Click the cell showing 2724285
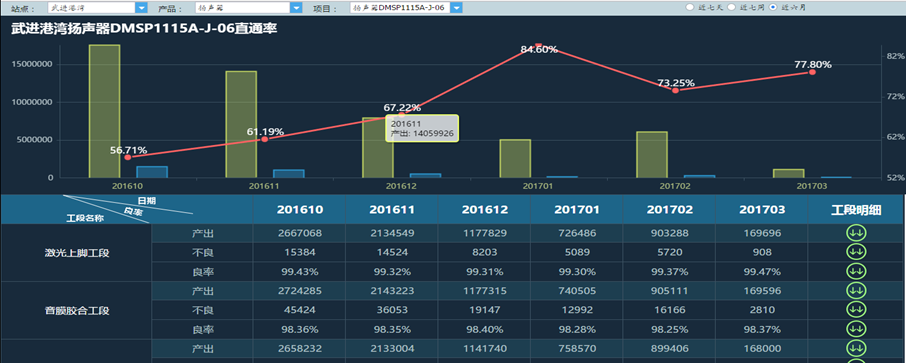Screen dimensions: 906x363 pos(299,291)
